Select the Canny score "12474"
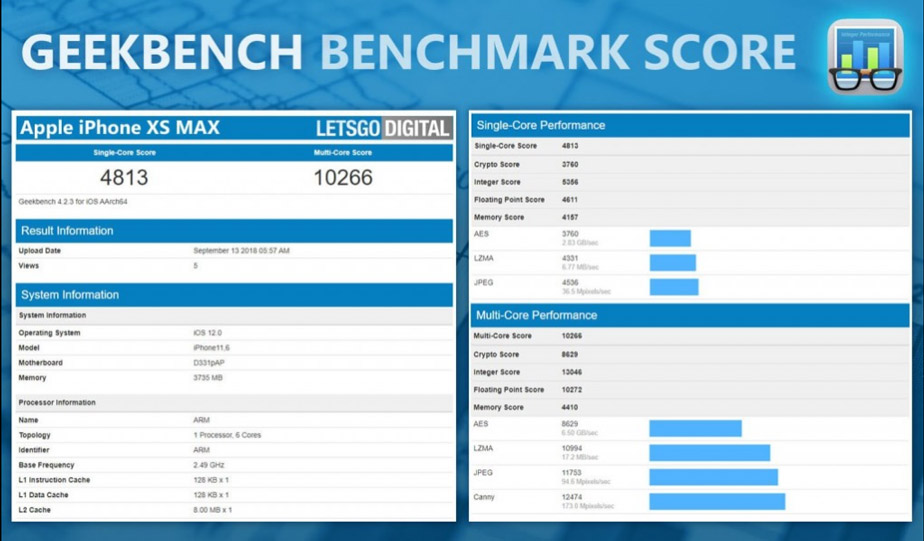 (572, 497)
